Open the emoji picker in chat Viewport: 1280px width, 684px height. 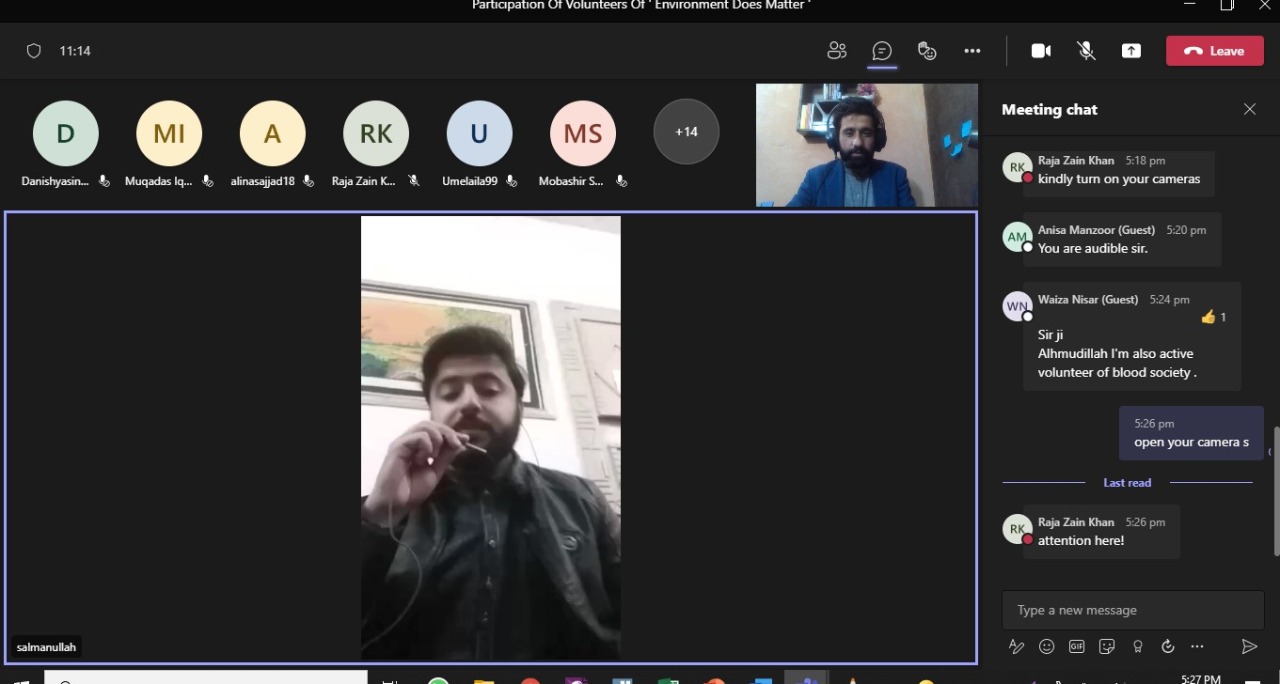point(1046,647)
